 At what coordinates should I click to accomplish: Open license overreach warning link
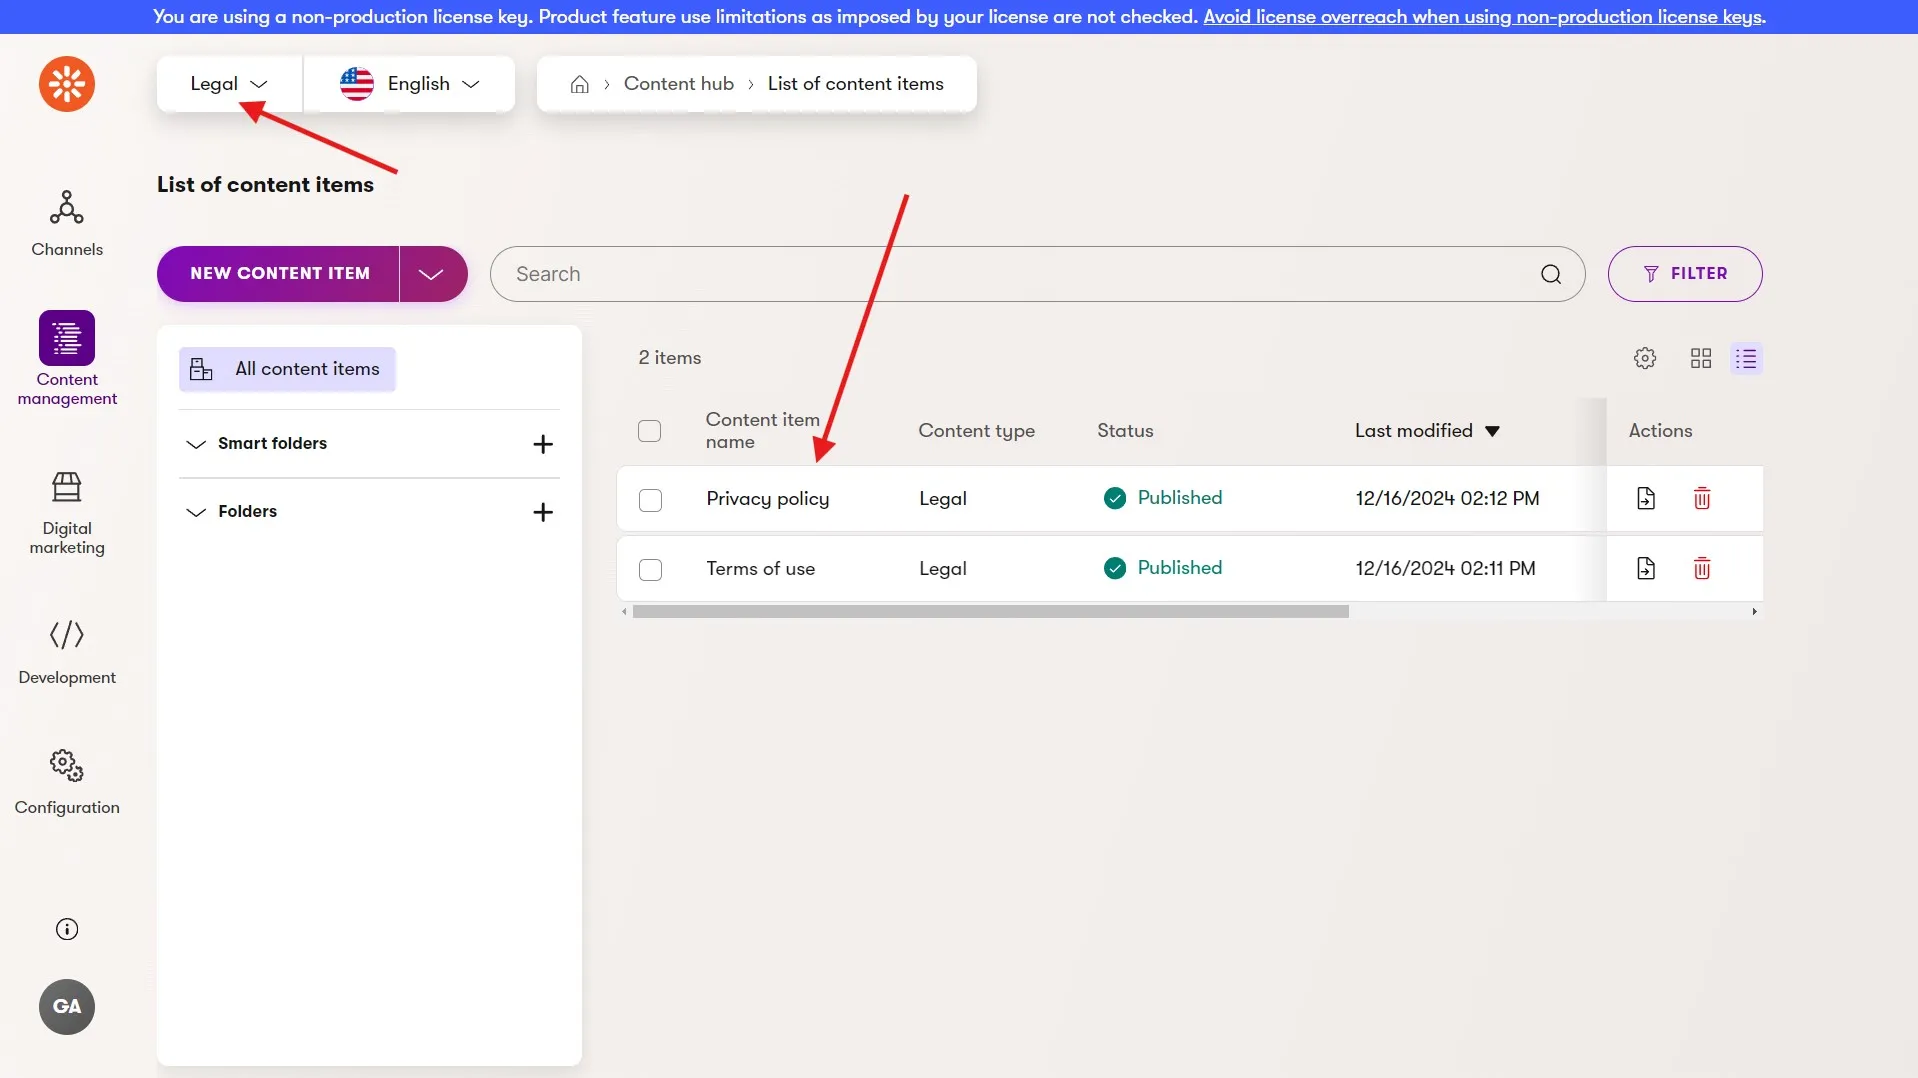1483,17
